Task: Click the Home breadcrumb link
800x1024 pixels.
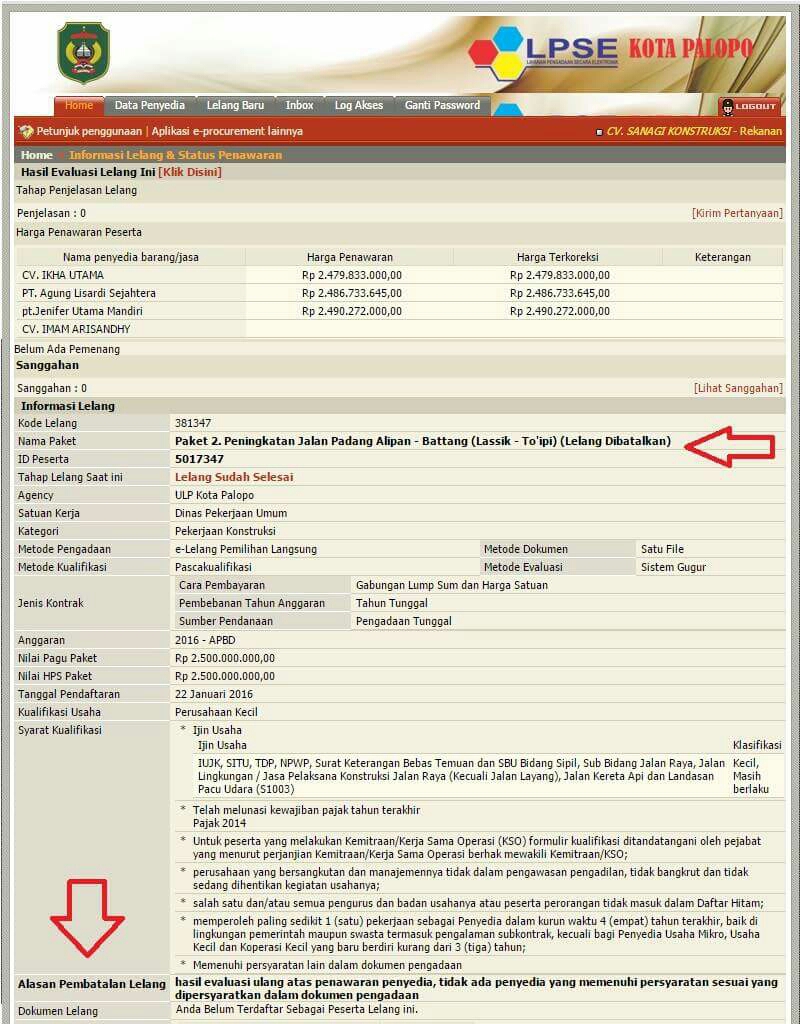Action: click(37, 155)
